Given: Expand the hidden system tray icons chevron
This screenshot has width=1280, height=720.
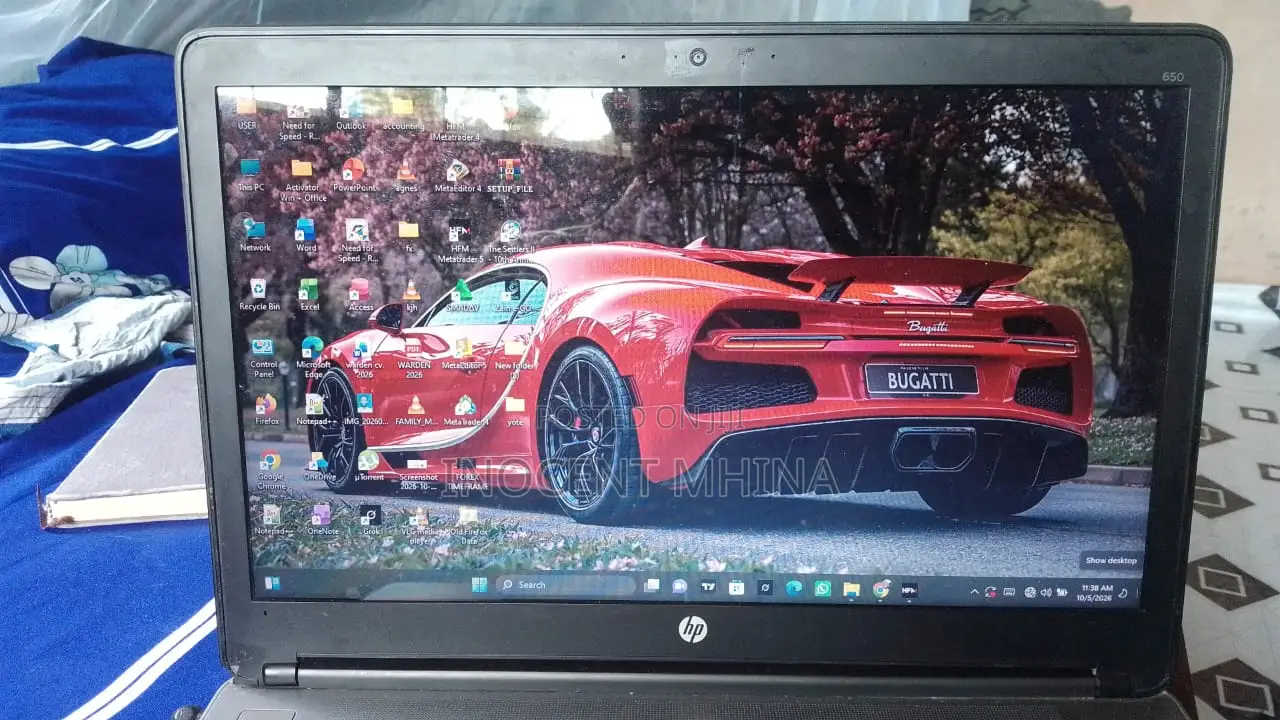Looking at the screenshot, I should pyautogui.click(x=975, y=592).
